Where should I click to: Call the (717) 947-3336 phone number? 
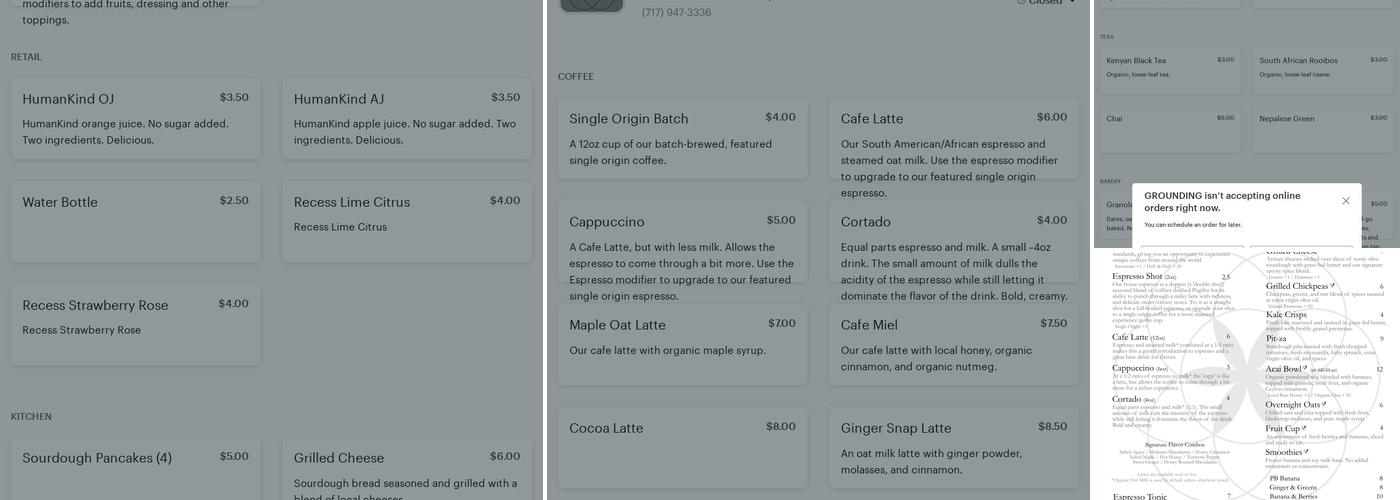pos(676,13)
